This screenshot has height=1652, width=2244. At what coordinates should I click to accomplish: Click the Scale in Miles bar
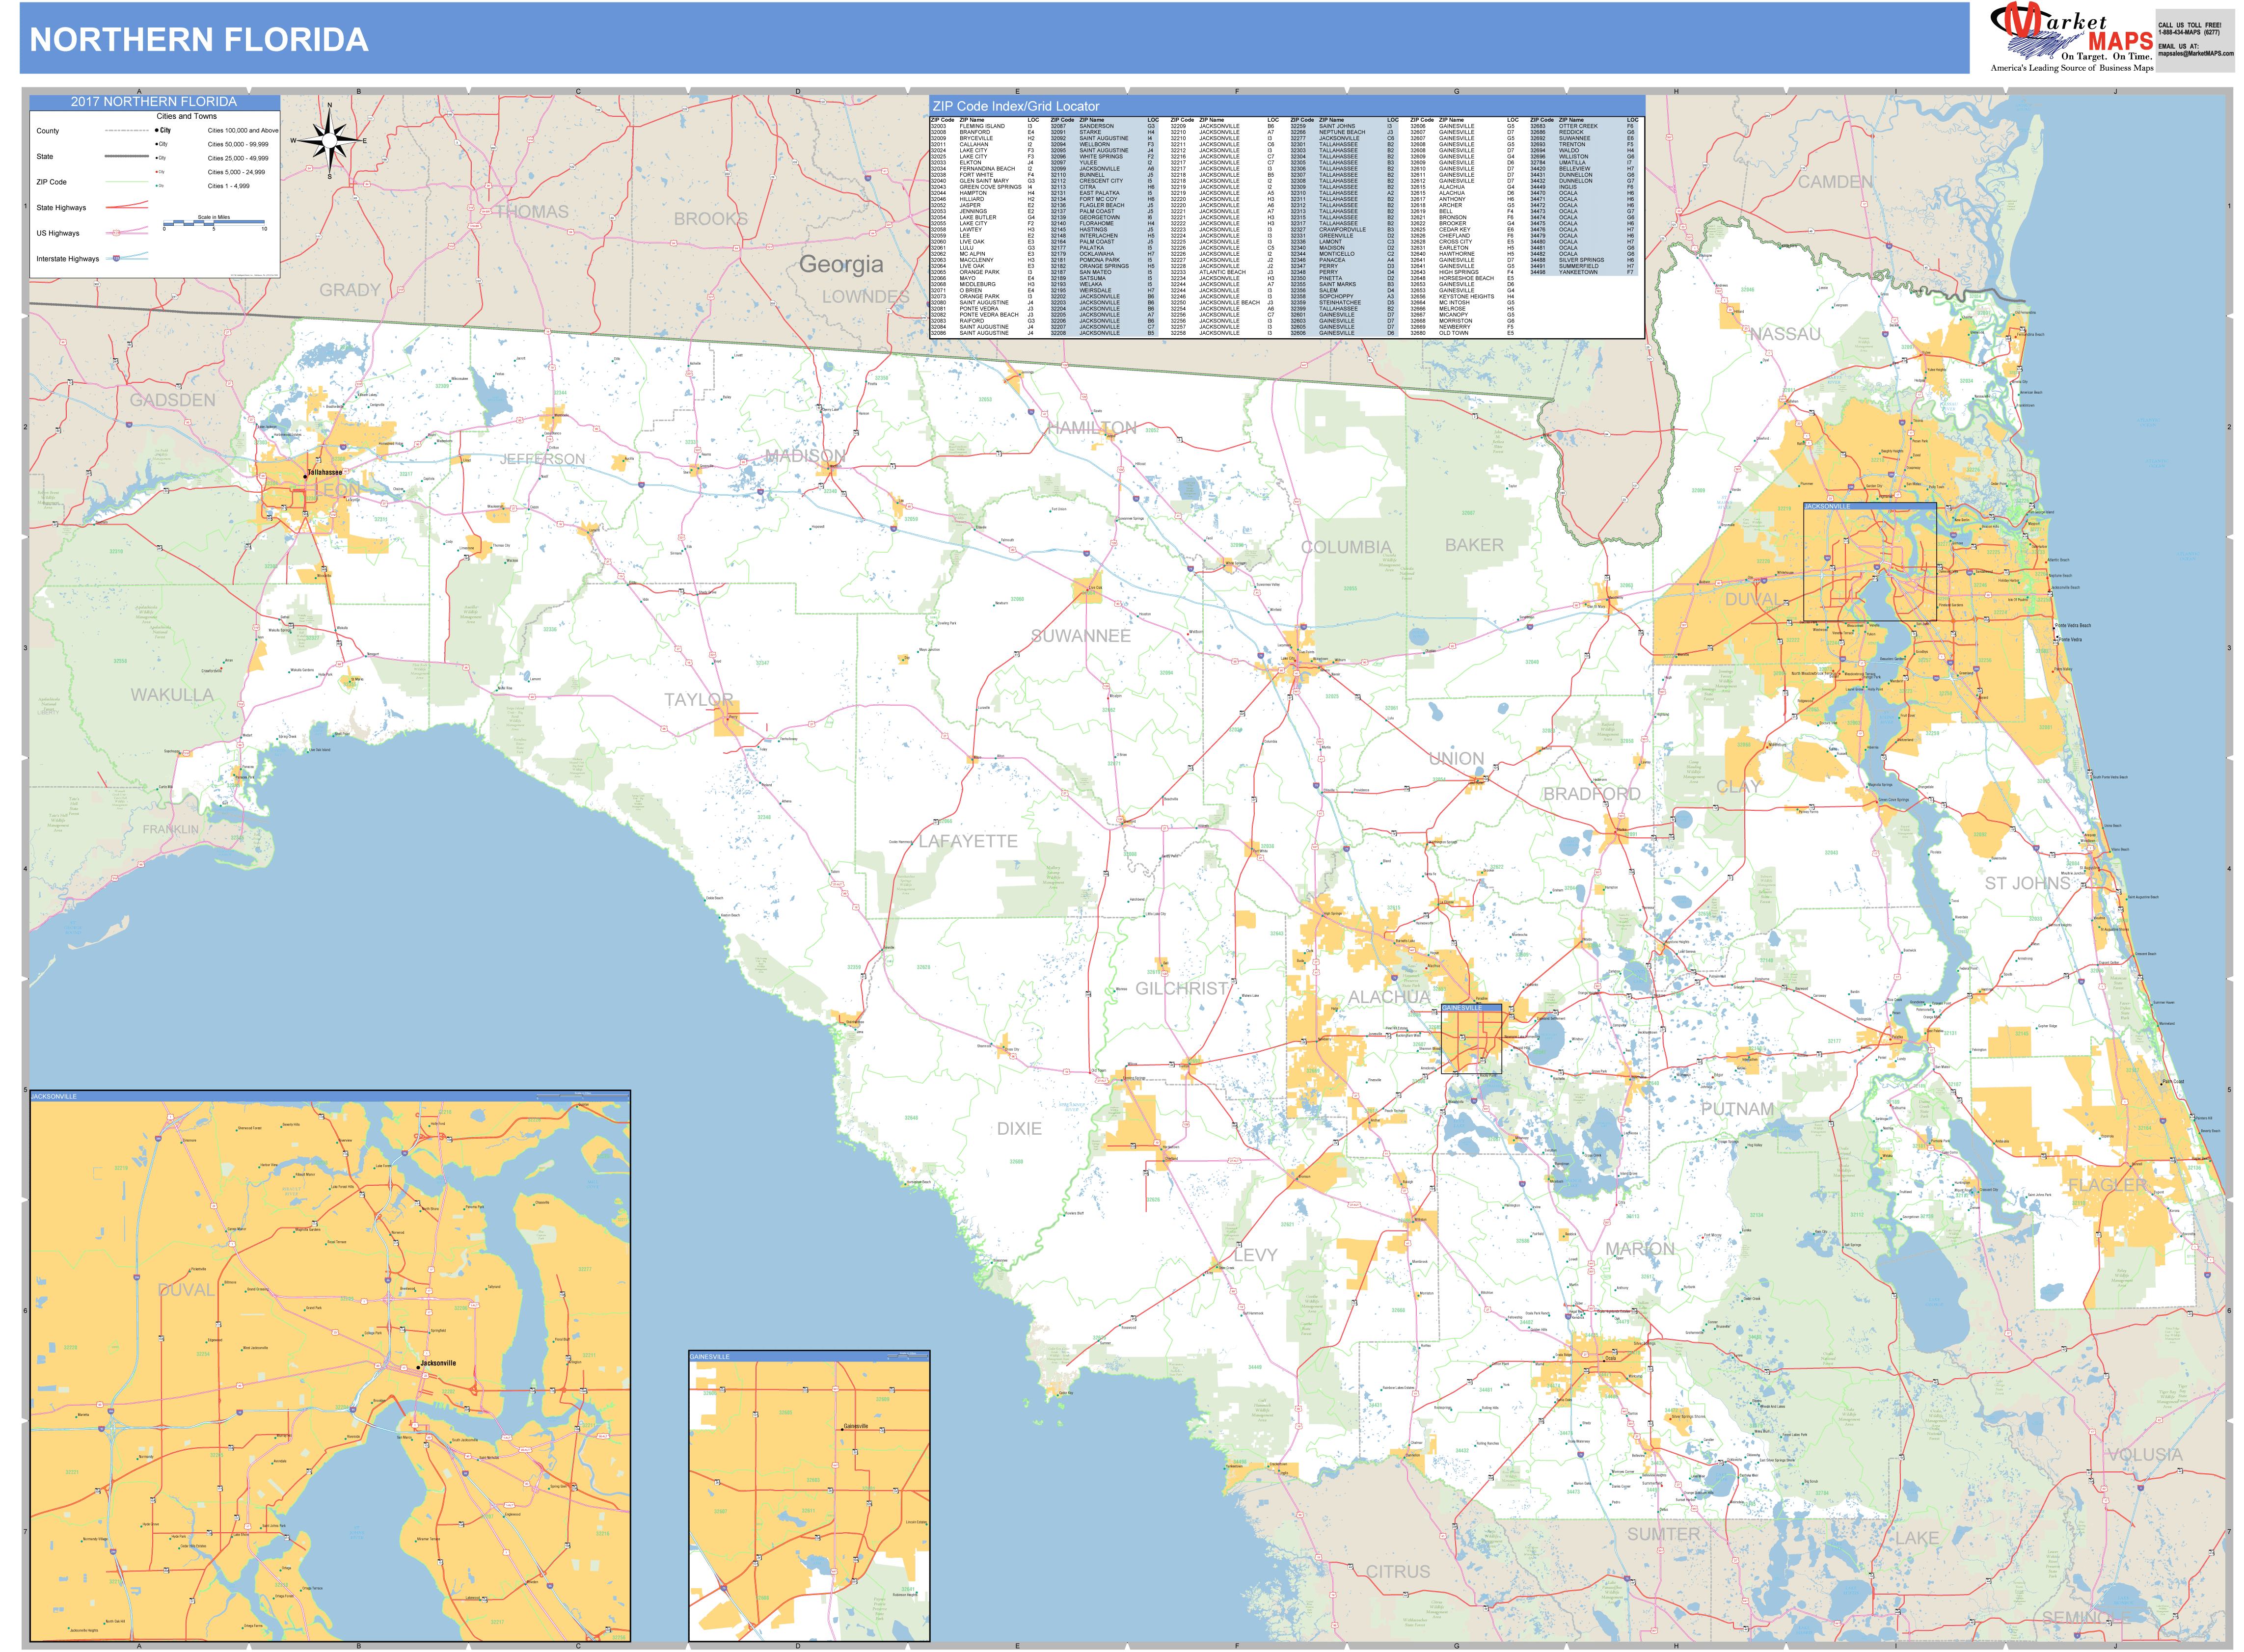pos(214,222)
